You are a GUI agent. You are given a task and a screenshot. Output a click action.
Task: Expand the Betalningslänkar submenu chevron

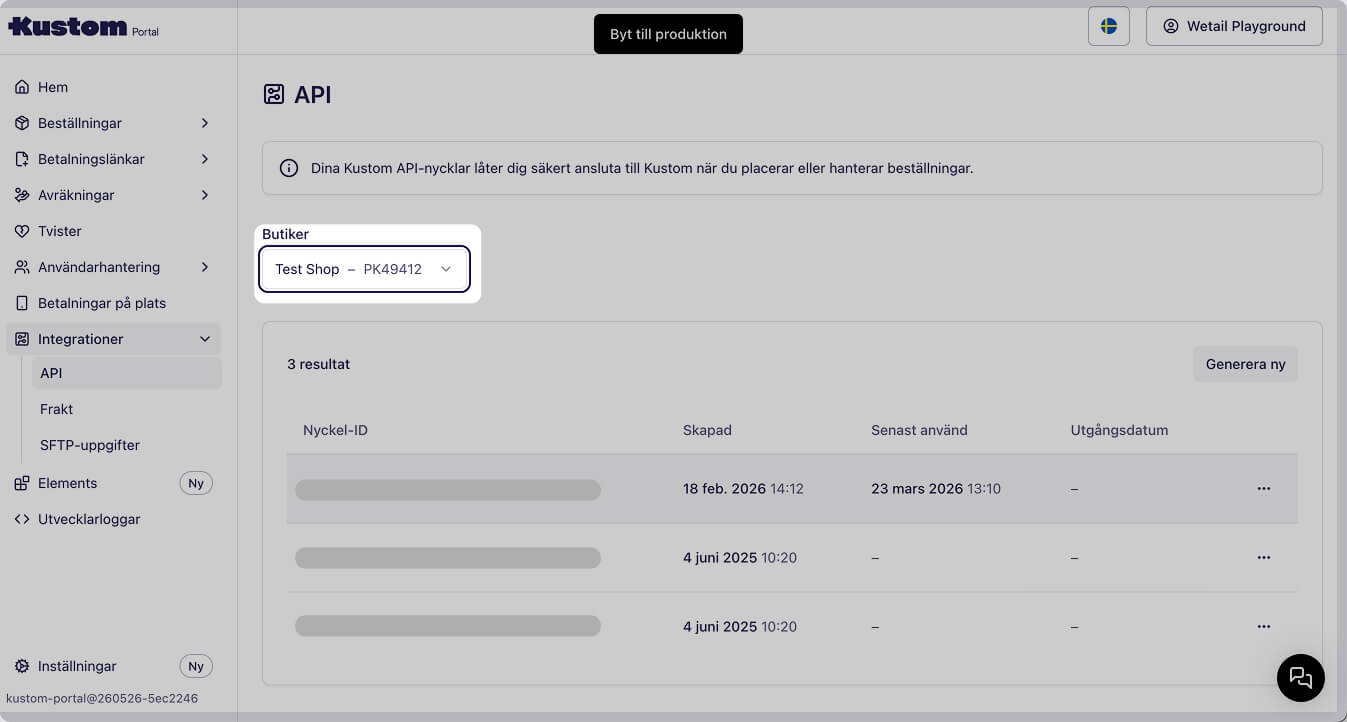click(x=205, y=159)
